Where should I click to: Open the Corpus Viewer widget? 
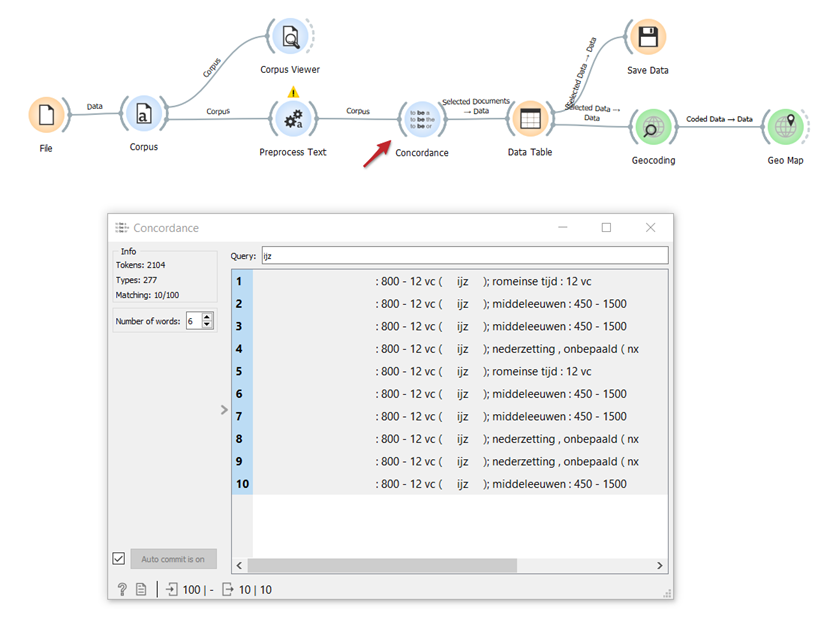click(290, 38)
